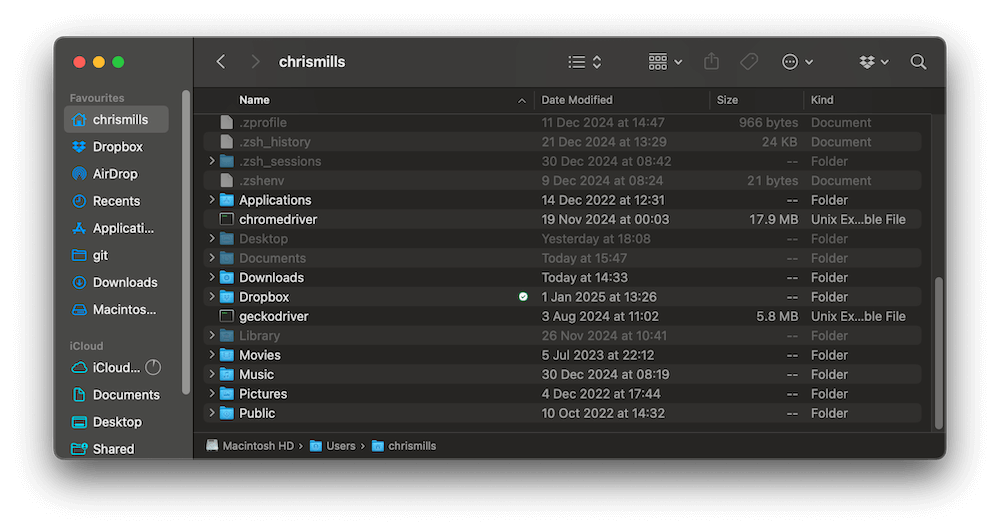Expand the Applications folder disclosure triangle
1000x531 pixels.
pos(212,200)
